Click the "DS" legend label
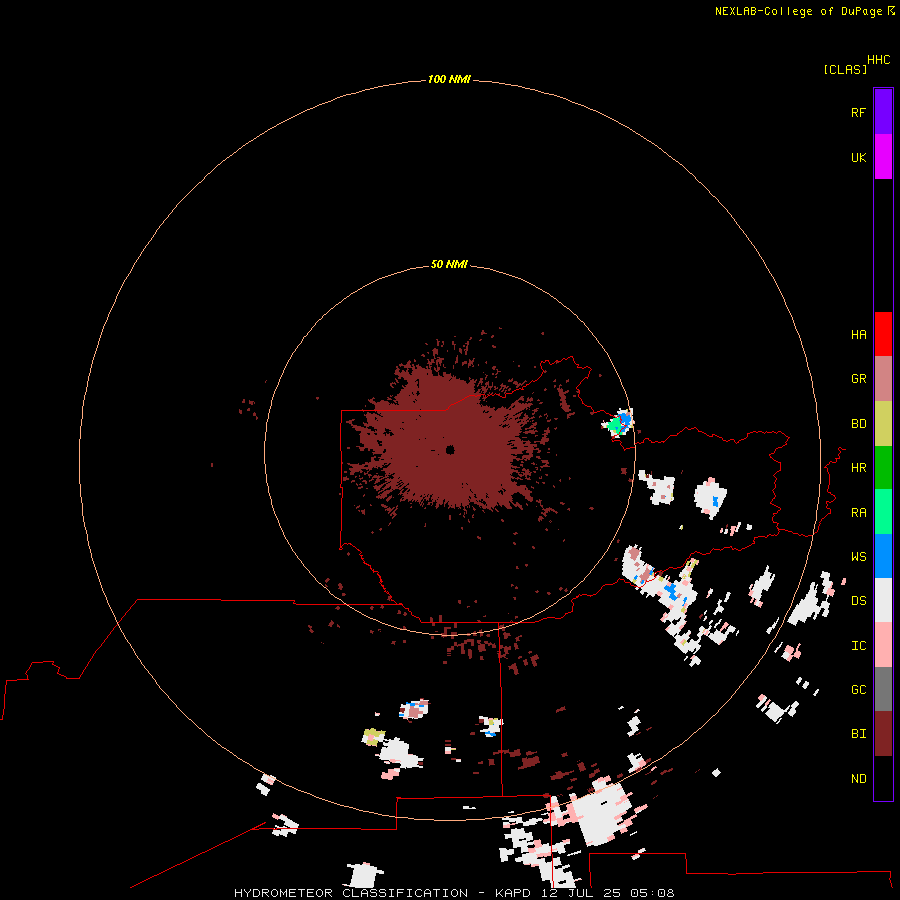 point(858,601)
